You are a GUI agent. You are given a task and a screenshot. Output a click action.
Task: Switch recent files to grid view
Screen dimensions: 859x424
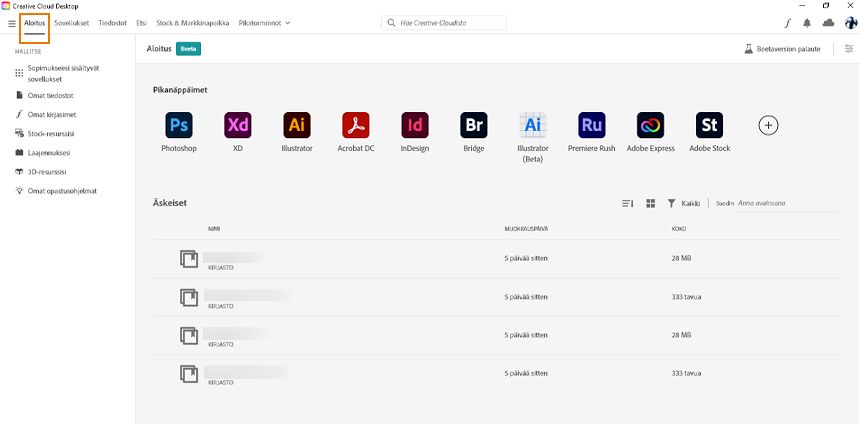650,203
